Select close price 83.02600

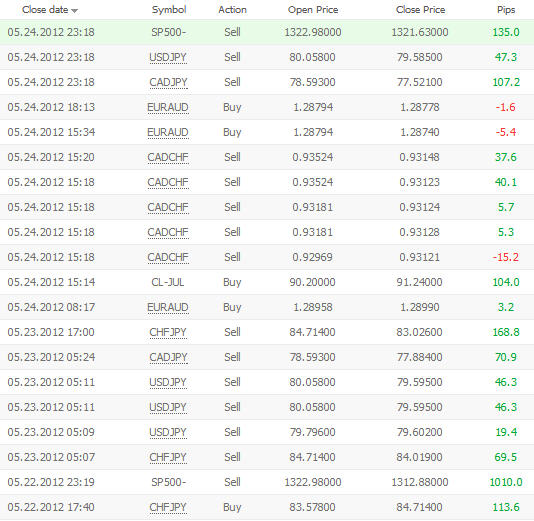(x=420, y=332)
